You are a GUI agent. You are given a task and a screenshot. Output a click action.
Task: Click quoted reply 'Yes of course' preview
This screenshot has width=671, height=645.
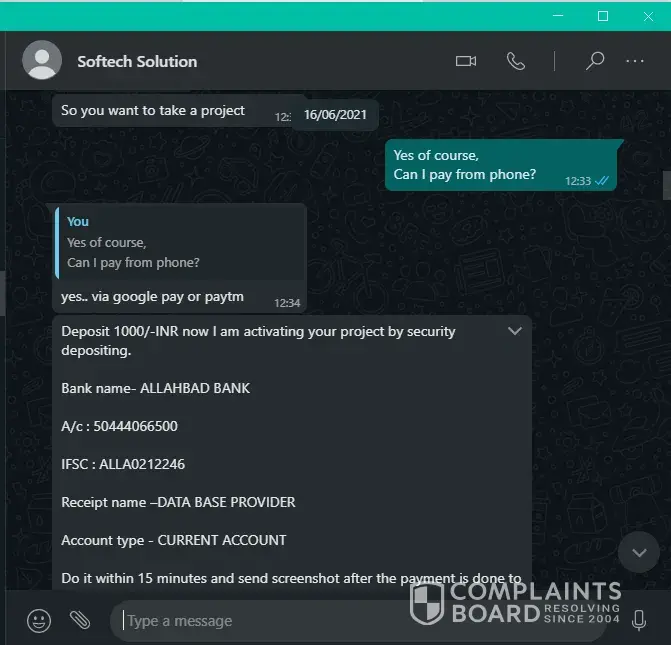point(181,243)
